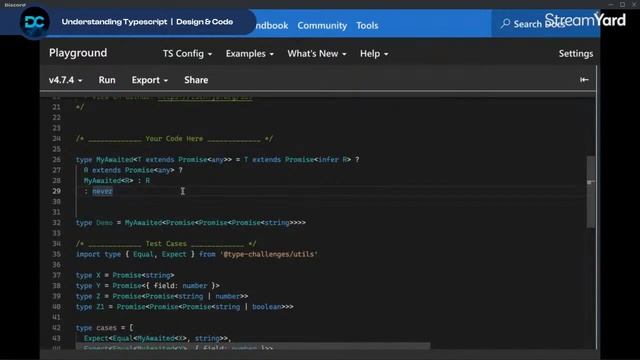Click 'type Z1' declaration on line 40
This screenshot has width=640, height=360.
pos(90,307)
